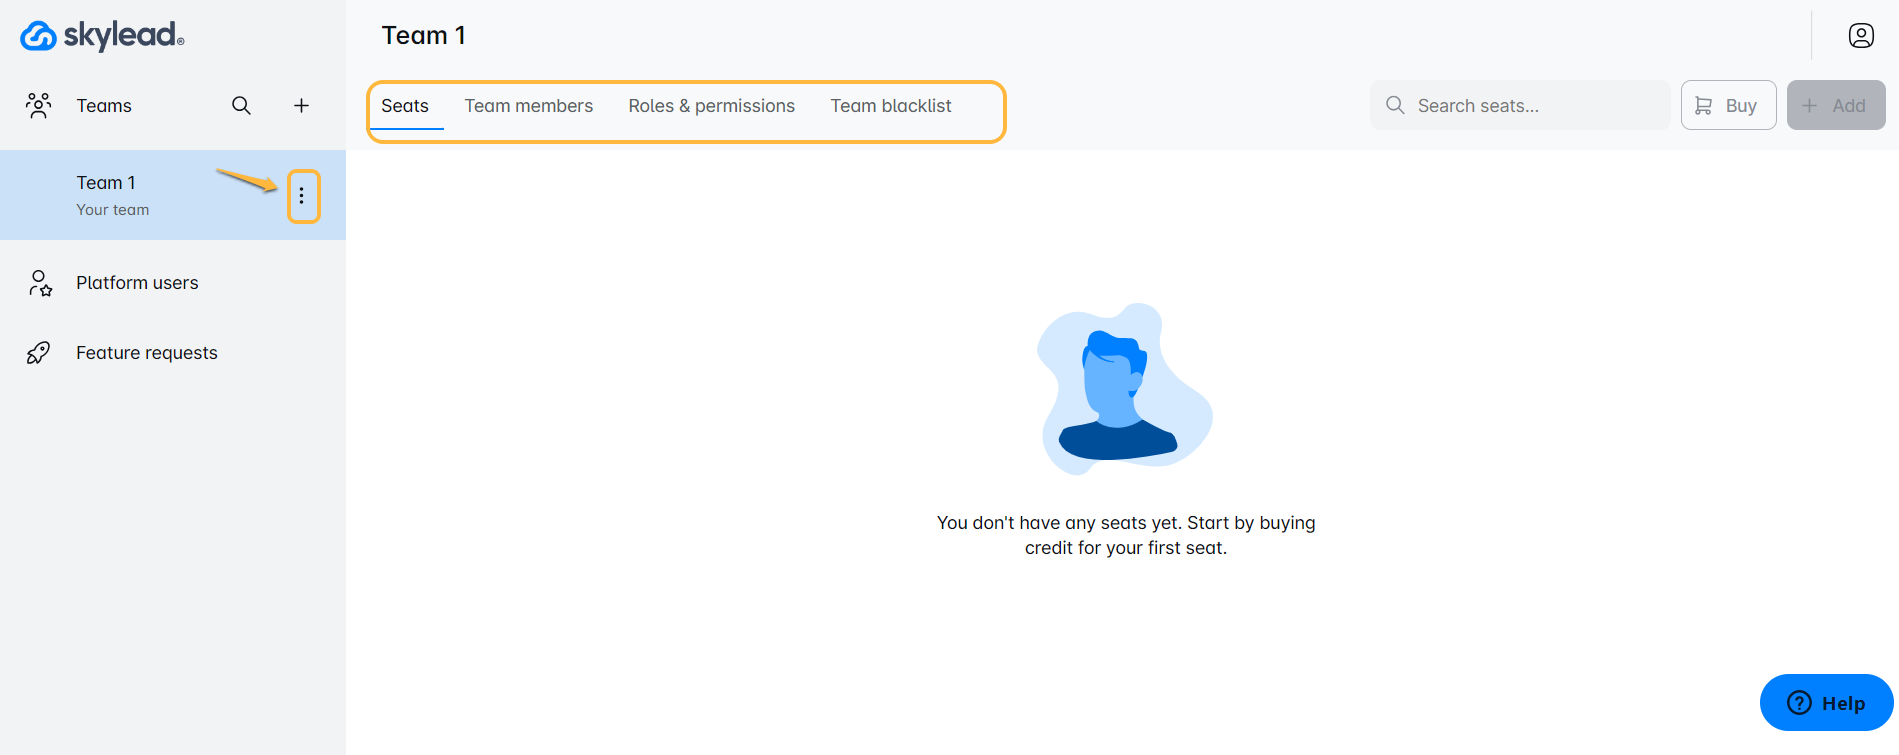
Task: Click the Platform users icon
Action: point(40,283)
